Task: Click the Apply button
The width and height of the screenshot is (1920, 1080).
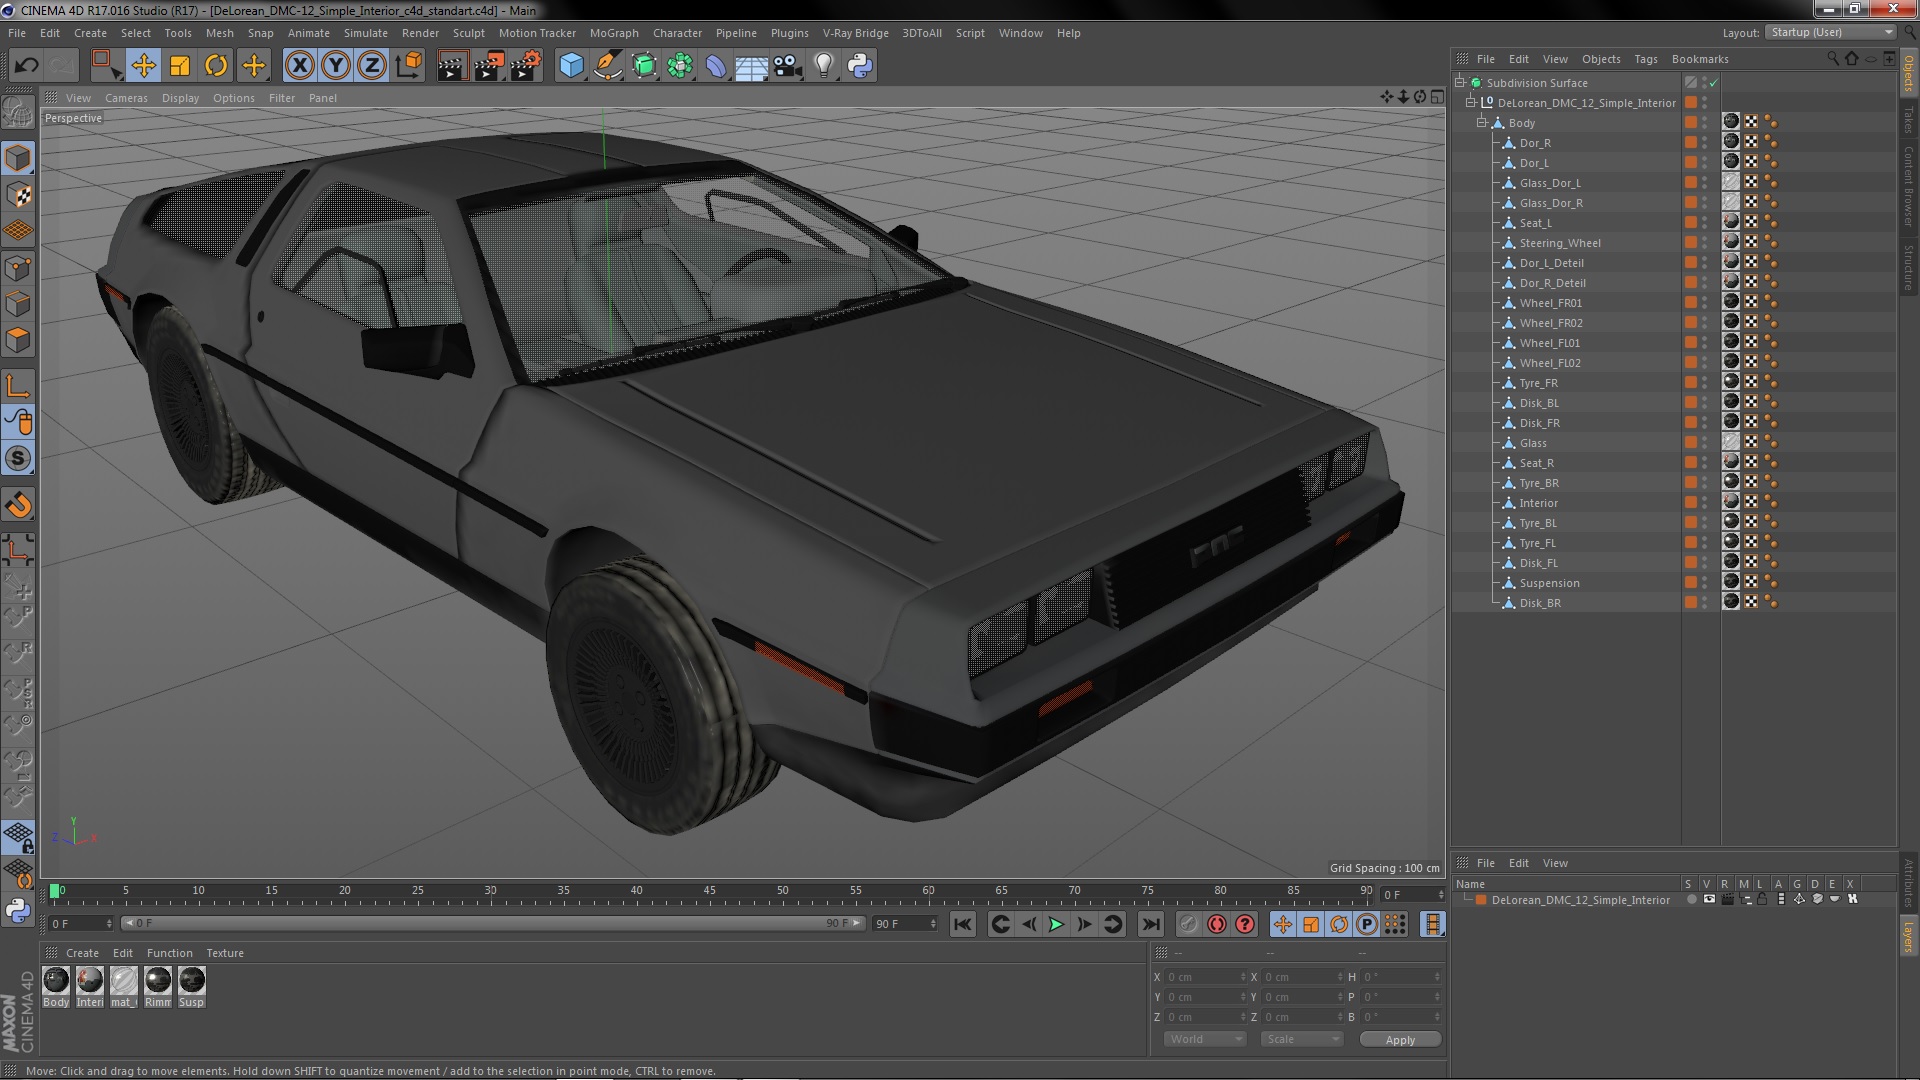Action: point(1400,1039)
